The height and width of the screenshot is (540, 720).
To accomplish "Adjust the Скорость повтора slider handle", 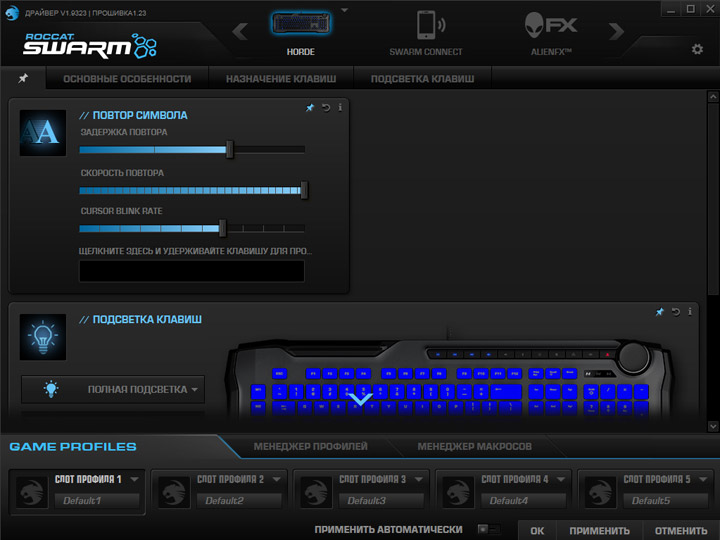I will click(x=304, y=190).
